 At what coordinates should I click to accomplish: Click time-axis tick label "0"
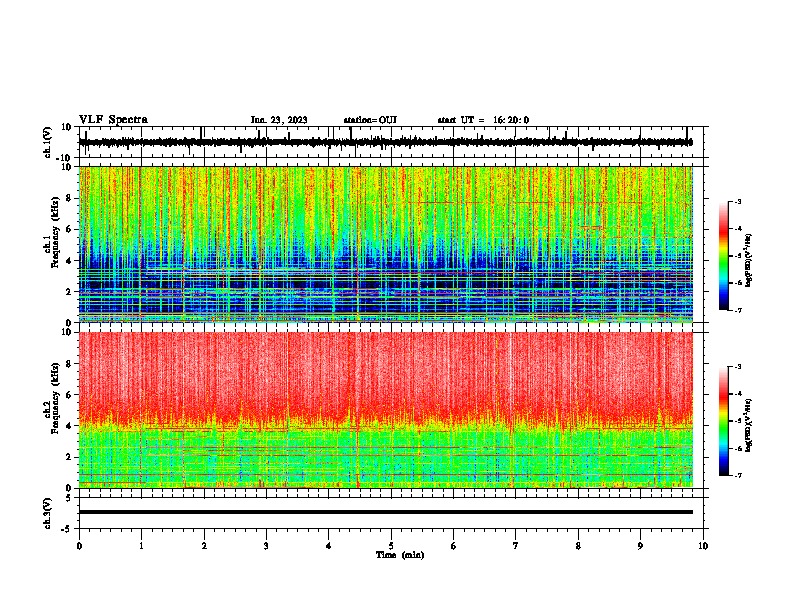coord(79,546)
